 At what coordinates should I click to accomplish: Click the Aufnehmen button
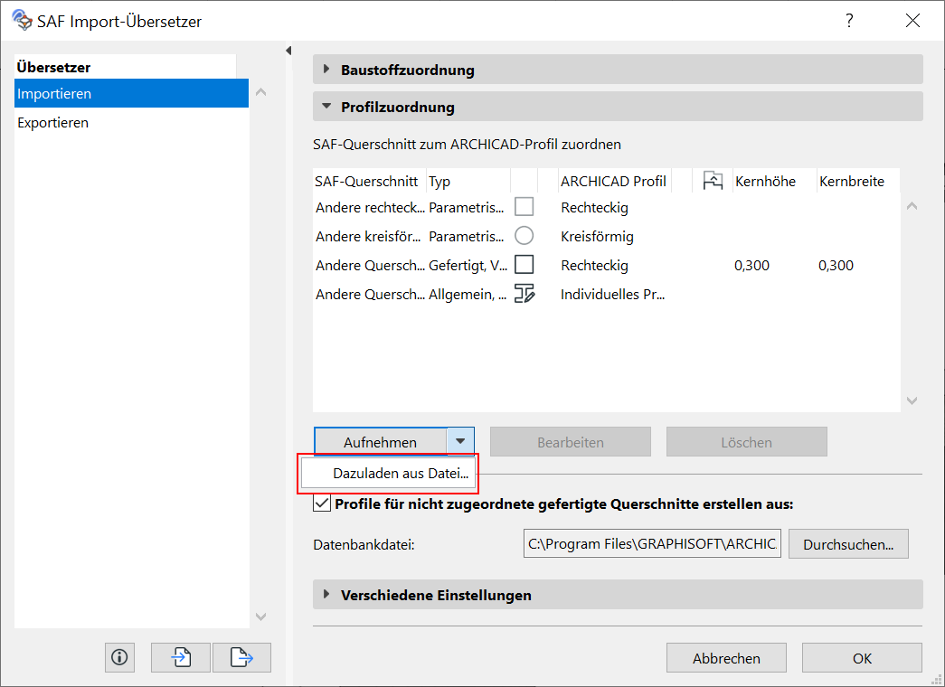tap(380, 442)
